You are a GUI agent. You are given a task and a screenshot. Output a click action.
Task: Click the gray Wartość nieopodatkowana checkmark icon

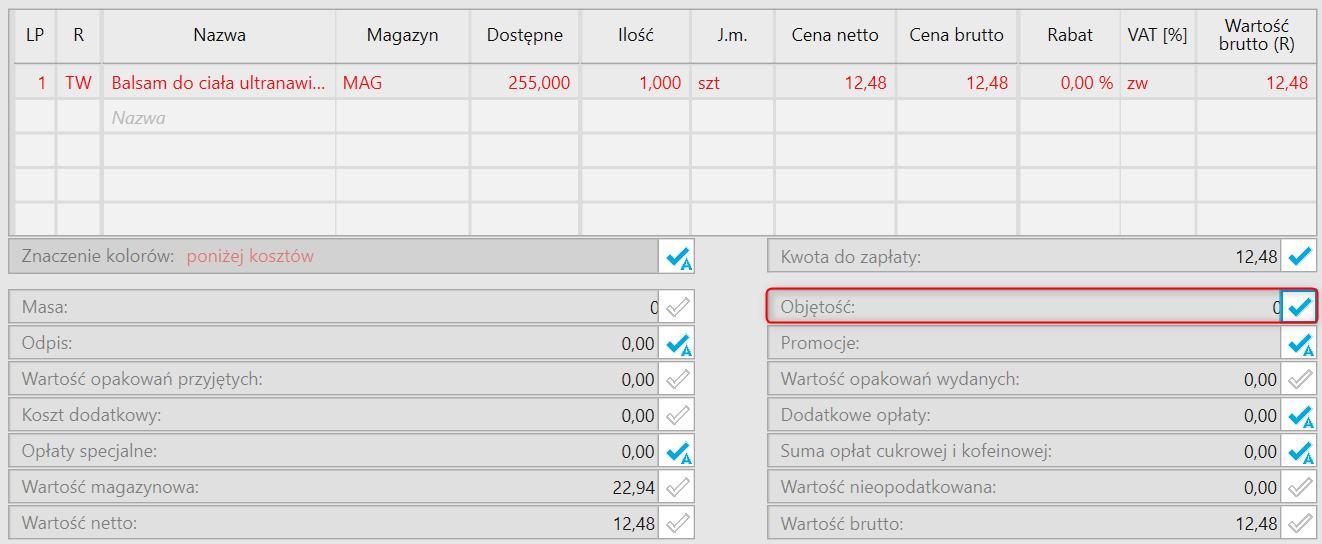[x=1300, y=488]
